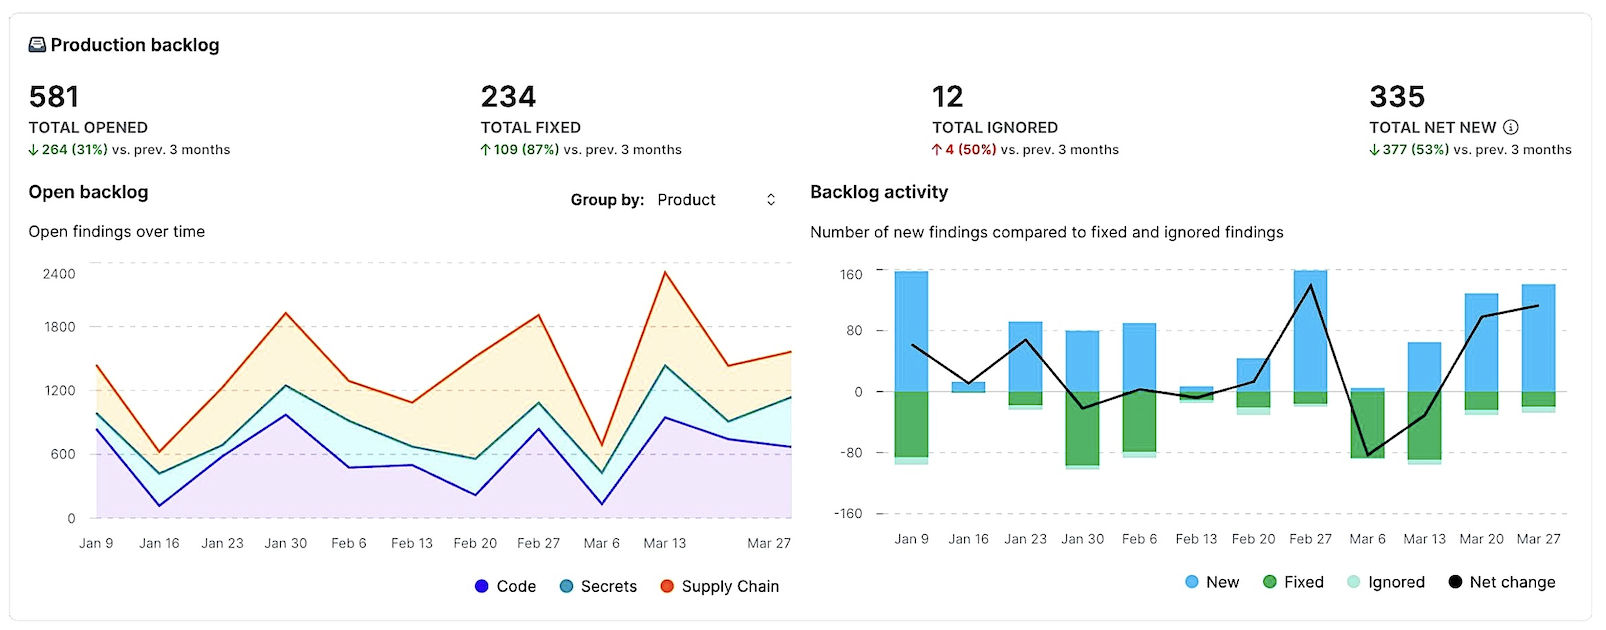Open the Group by Product dropdown

click(715, 200)
